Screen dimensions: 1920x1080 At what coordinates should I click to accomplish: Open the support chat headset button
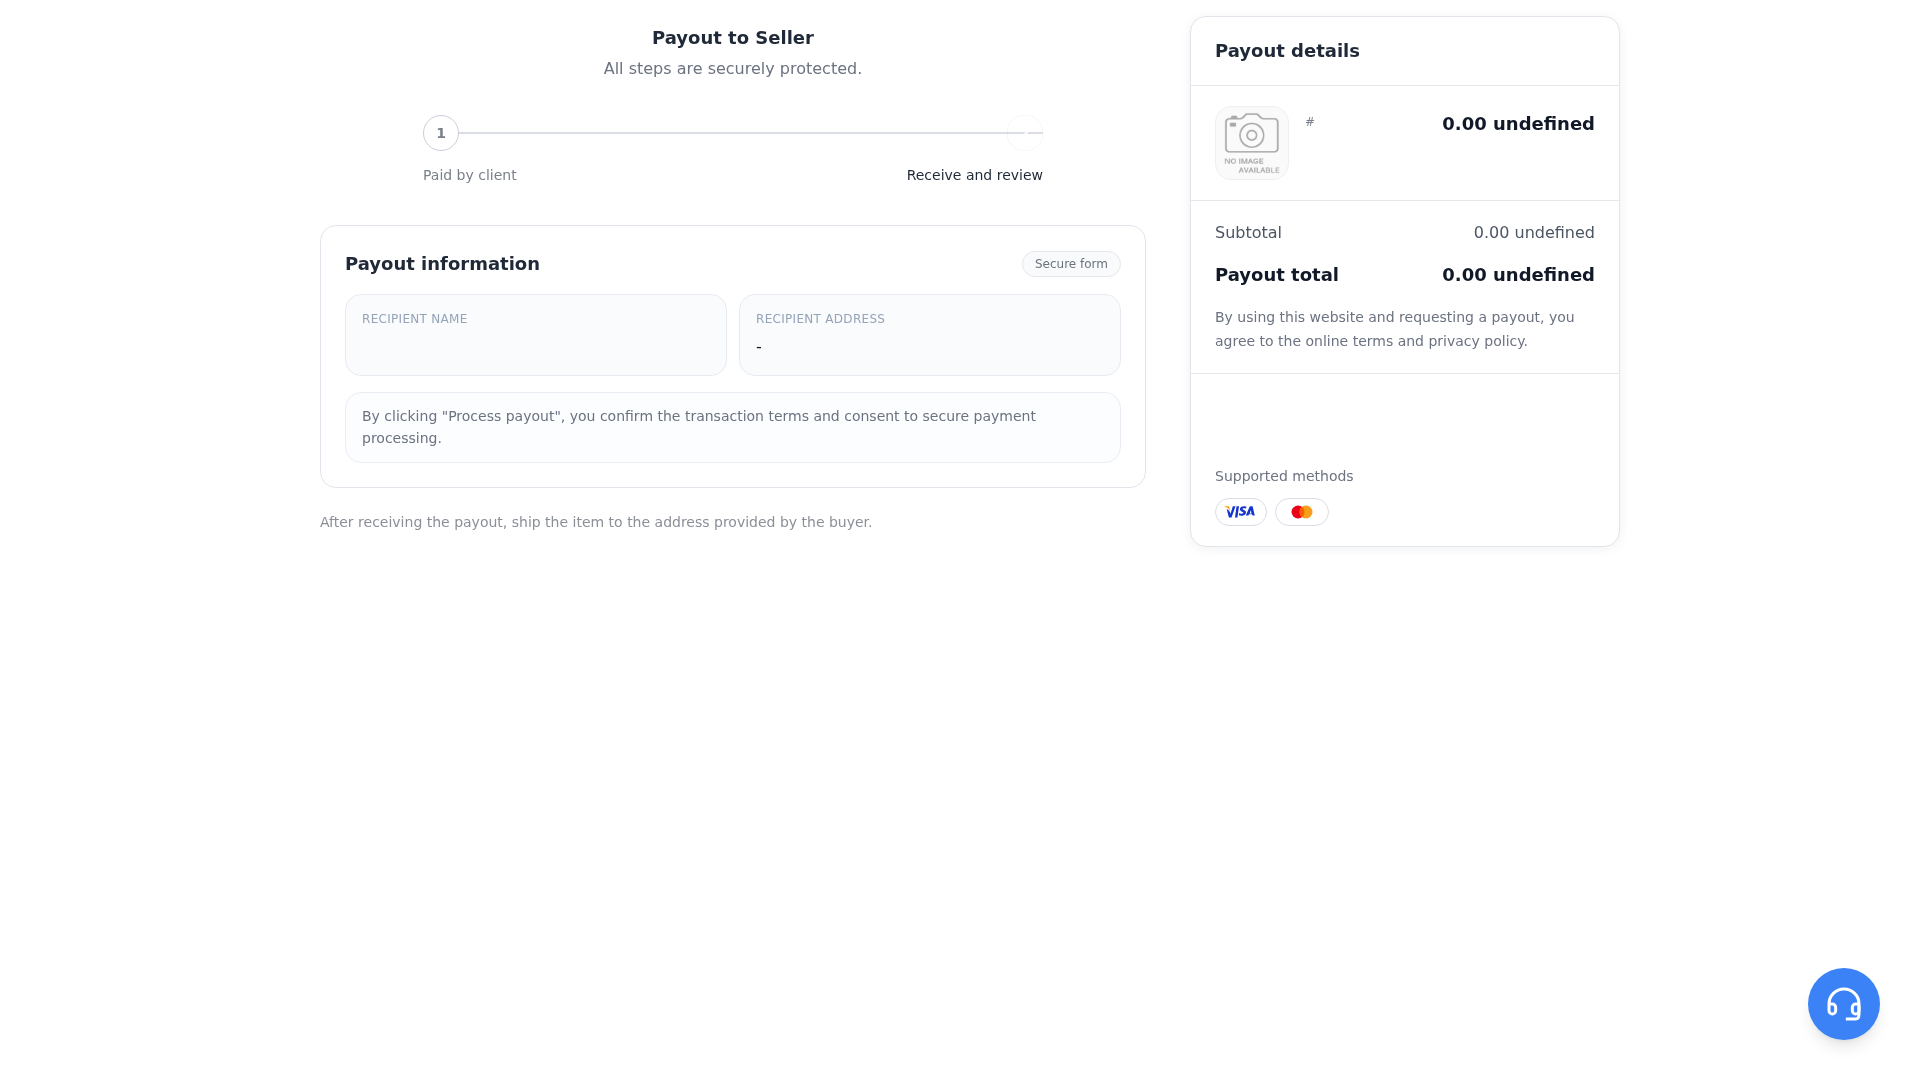point(1843,1003)
